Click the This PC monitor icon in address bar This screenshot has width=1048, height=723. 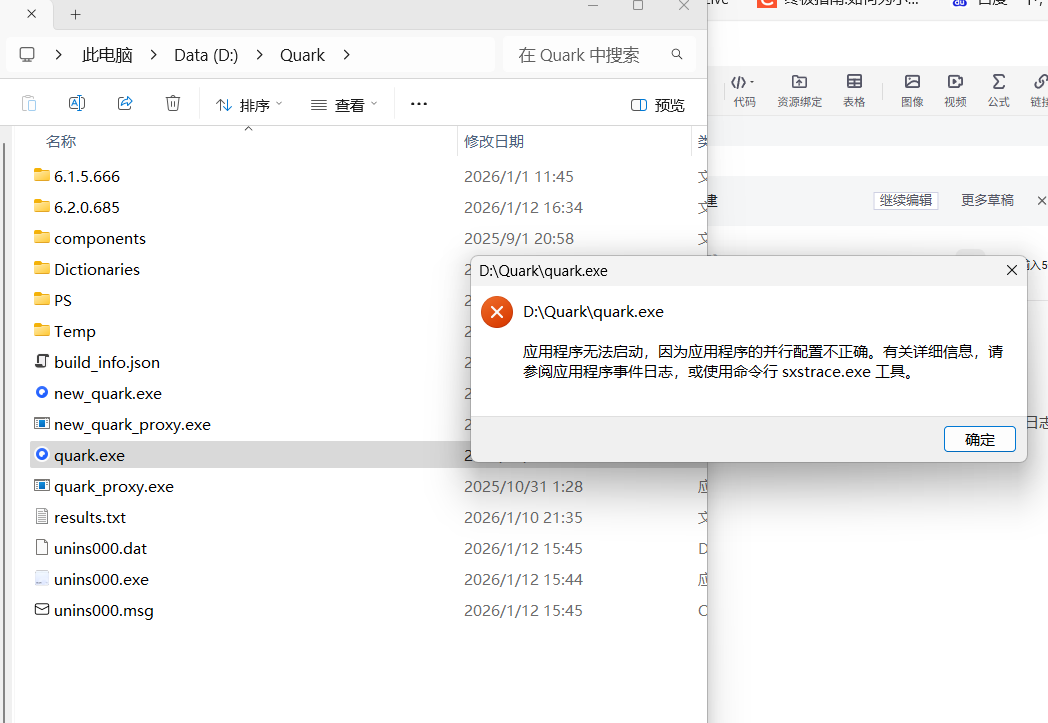click(27, 55)
